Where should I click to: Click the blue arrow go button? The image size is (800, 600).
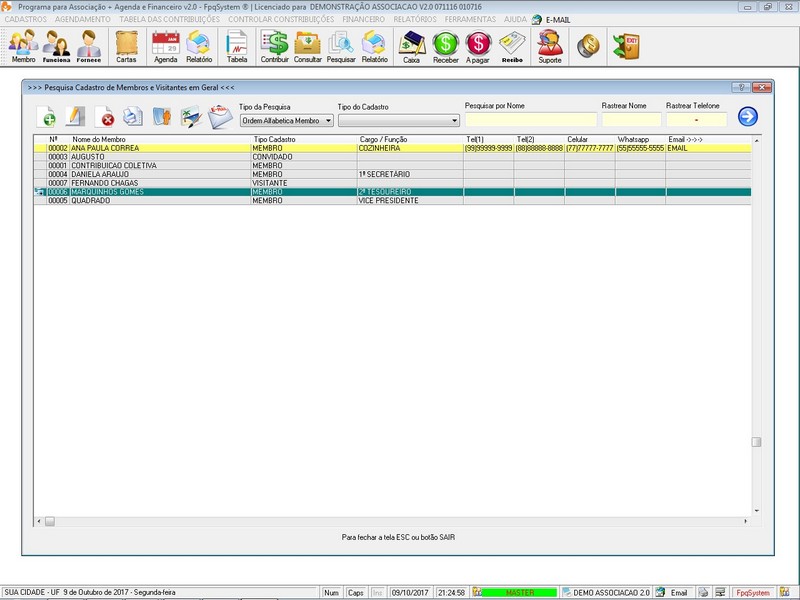[747, 117]
